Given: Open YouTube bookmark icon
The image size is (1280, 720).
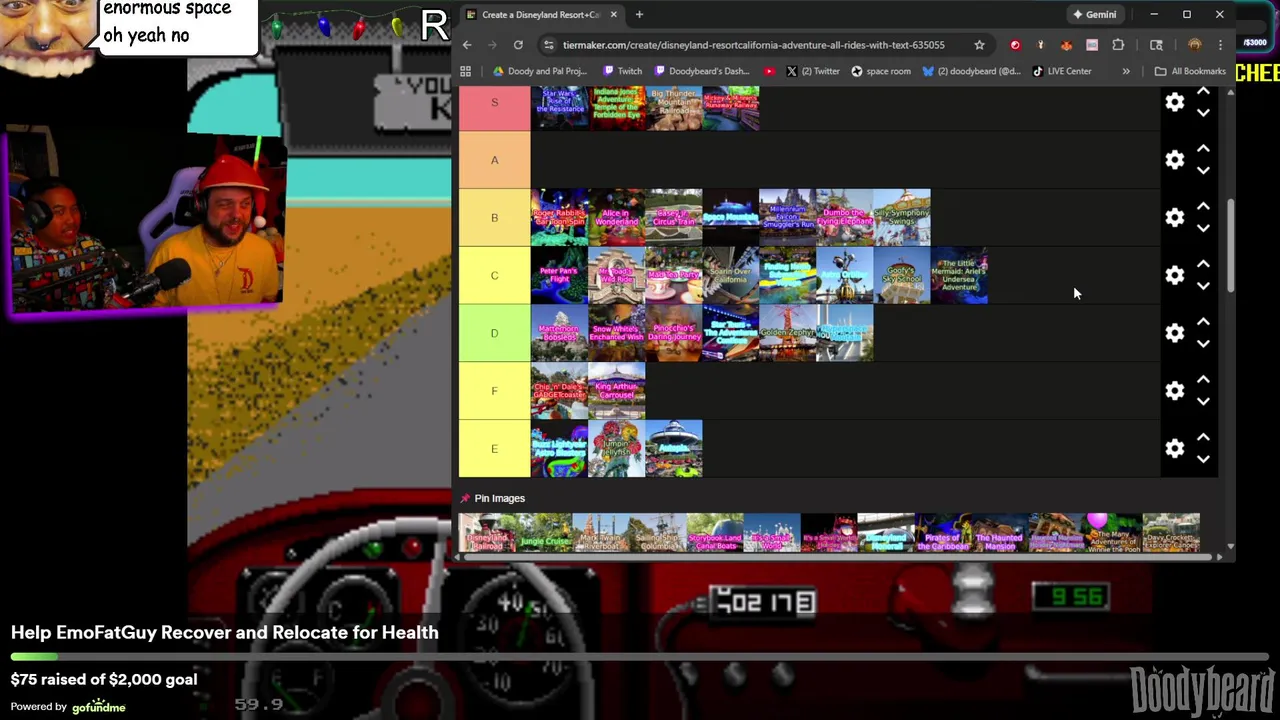Looking at the screenshot, I should click(x=769, y=71).
